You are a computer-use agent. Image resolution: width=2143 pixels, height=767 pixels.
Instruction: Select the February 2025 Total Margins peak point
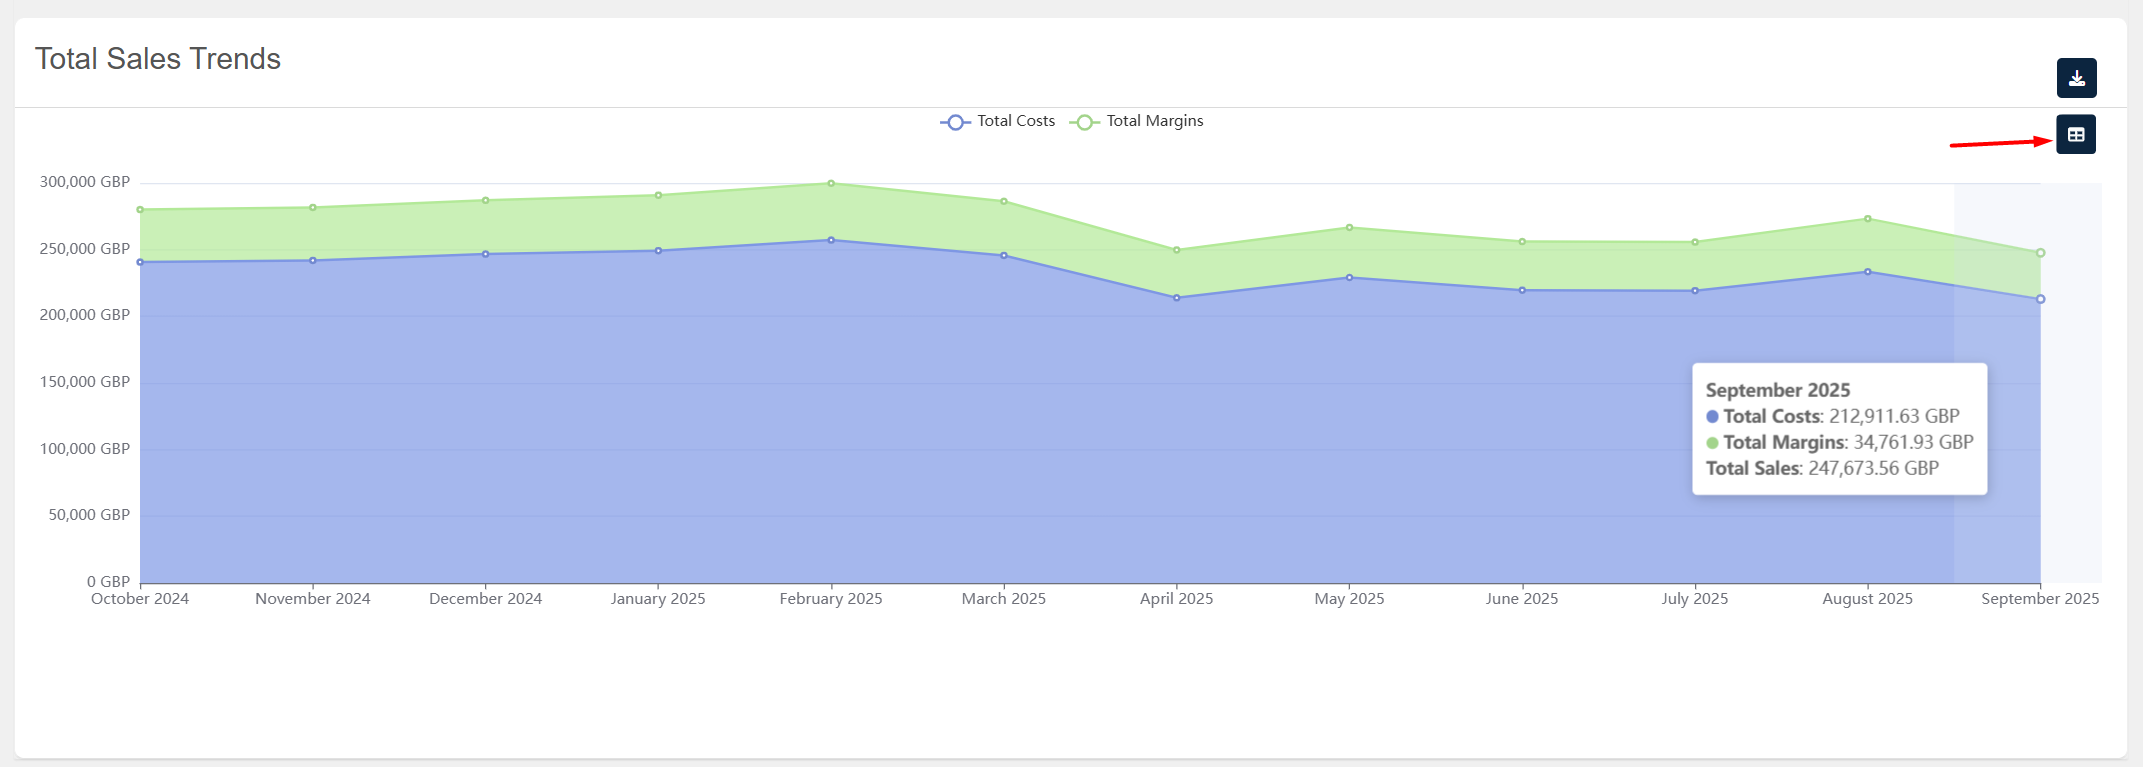click(831, 183)
